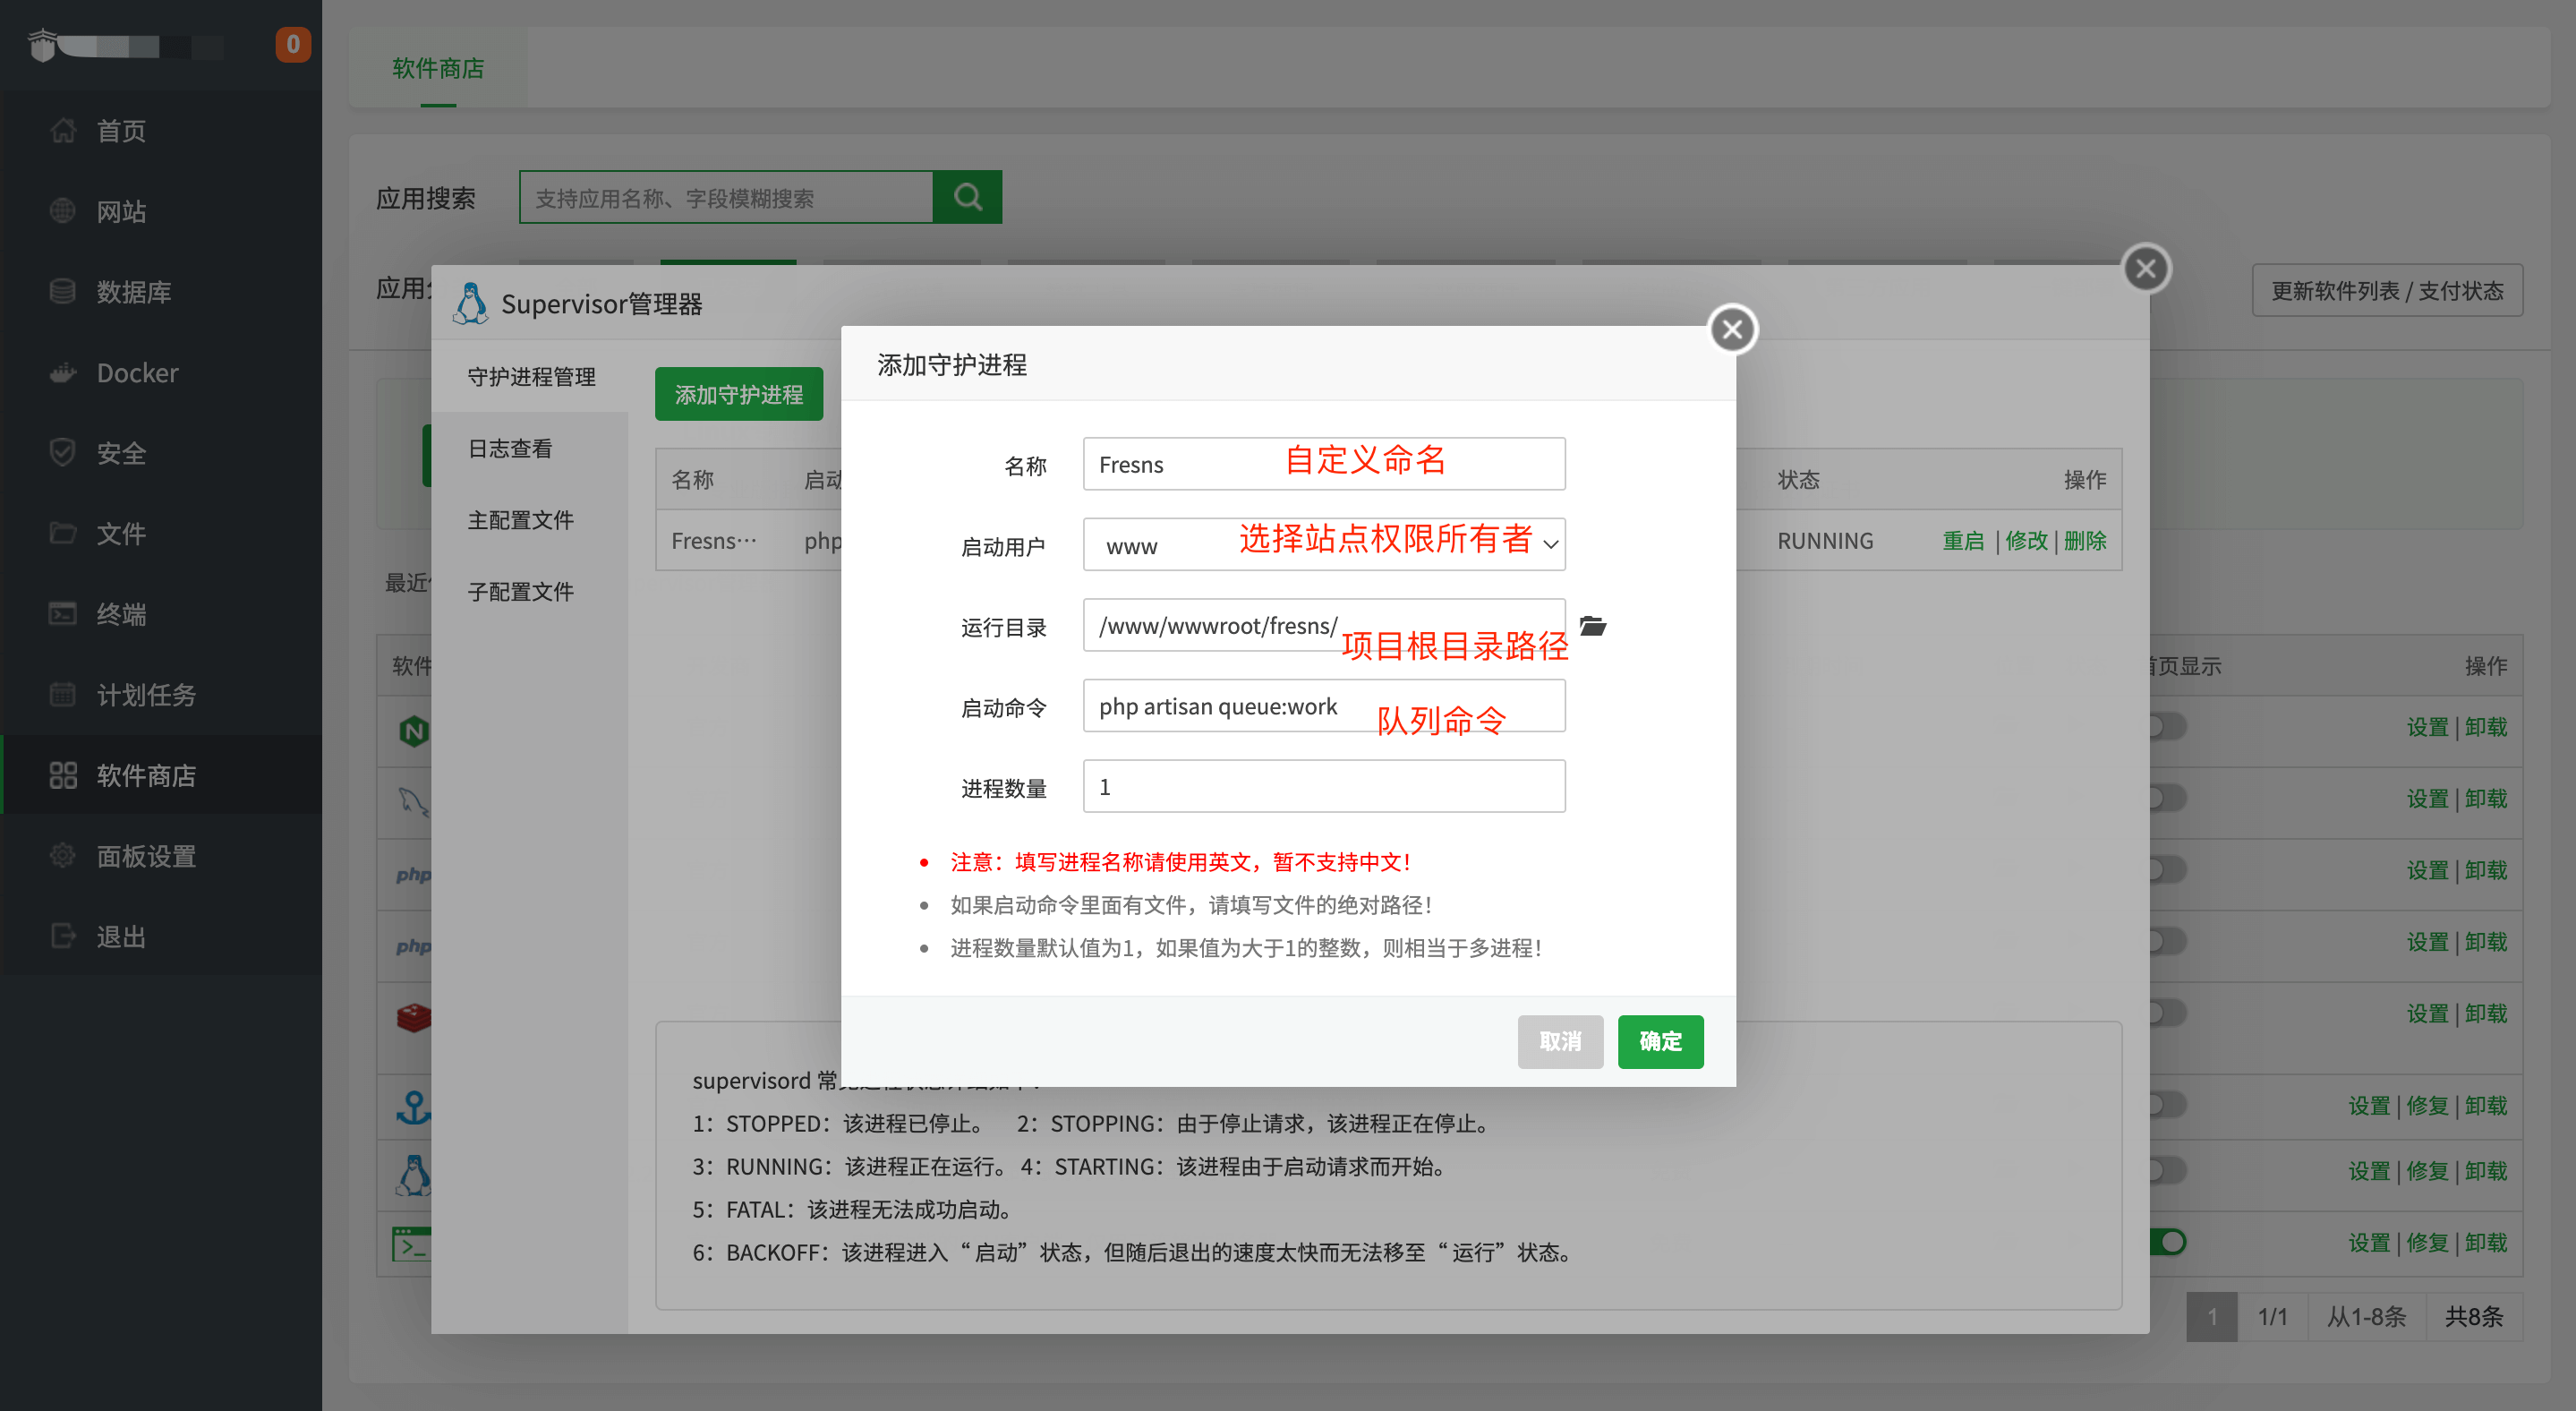
Task: Click the Fresns process name cell
Action: (x=714, y=541)
